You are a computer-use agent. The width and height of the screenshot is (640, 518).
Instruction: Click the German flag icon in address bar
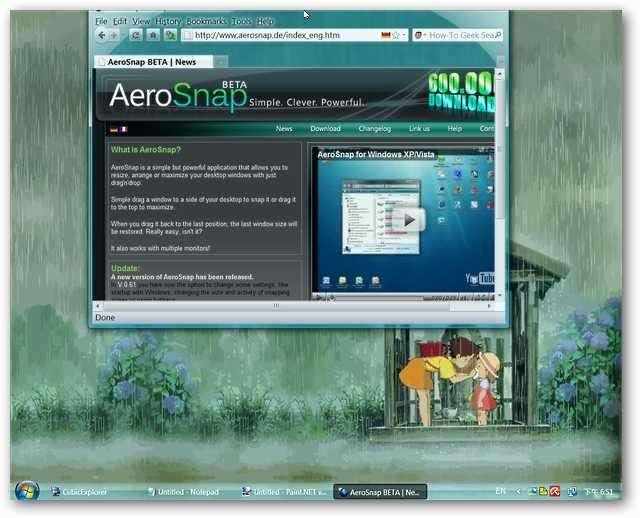385,36
